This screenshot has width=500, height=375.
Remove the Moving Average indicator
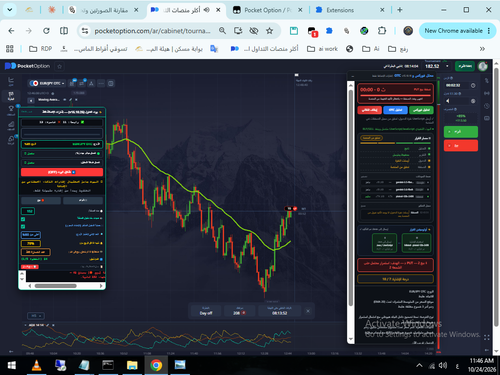pyautogui.click(x=76, y=100)
